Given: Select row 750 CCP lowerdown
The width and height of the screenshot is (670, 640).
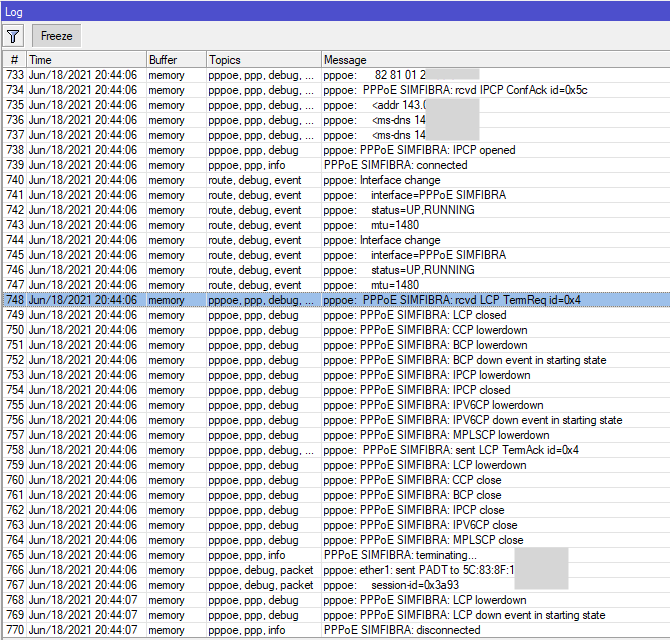Looking at the screenshot, I should [336, 330].
